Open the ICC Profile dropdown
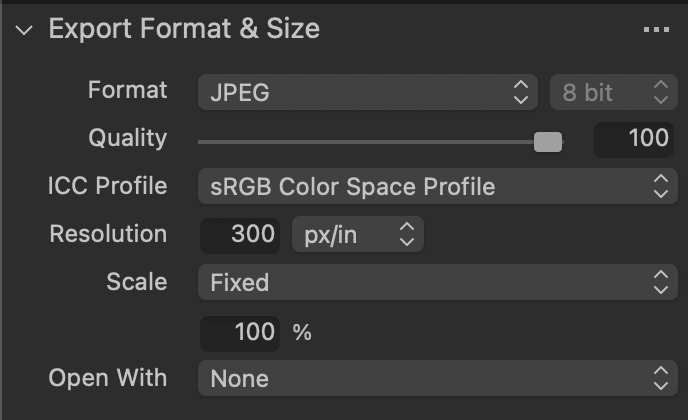 [x=438, y=186]
